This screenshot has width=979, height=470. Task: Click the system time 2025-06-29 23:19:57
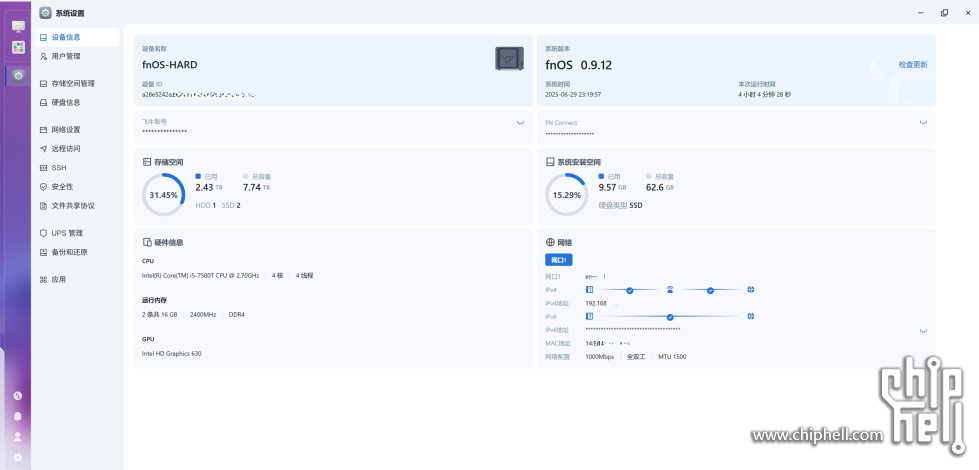point(573,95)
